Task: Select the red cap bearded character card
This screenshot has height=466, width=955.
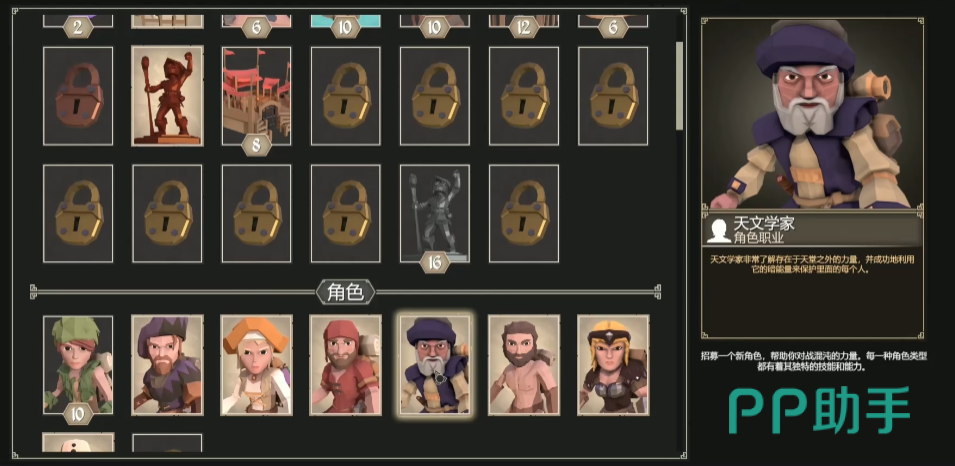Action: [x=345, y=365]
